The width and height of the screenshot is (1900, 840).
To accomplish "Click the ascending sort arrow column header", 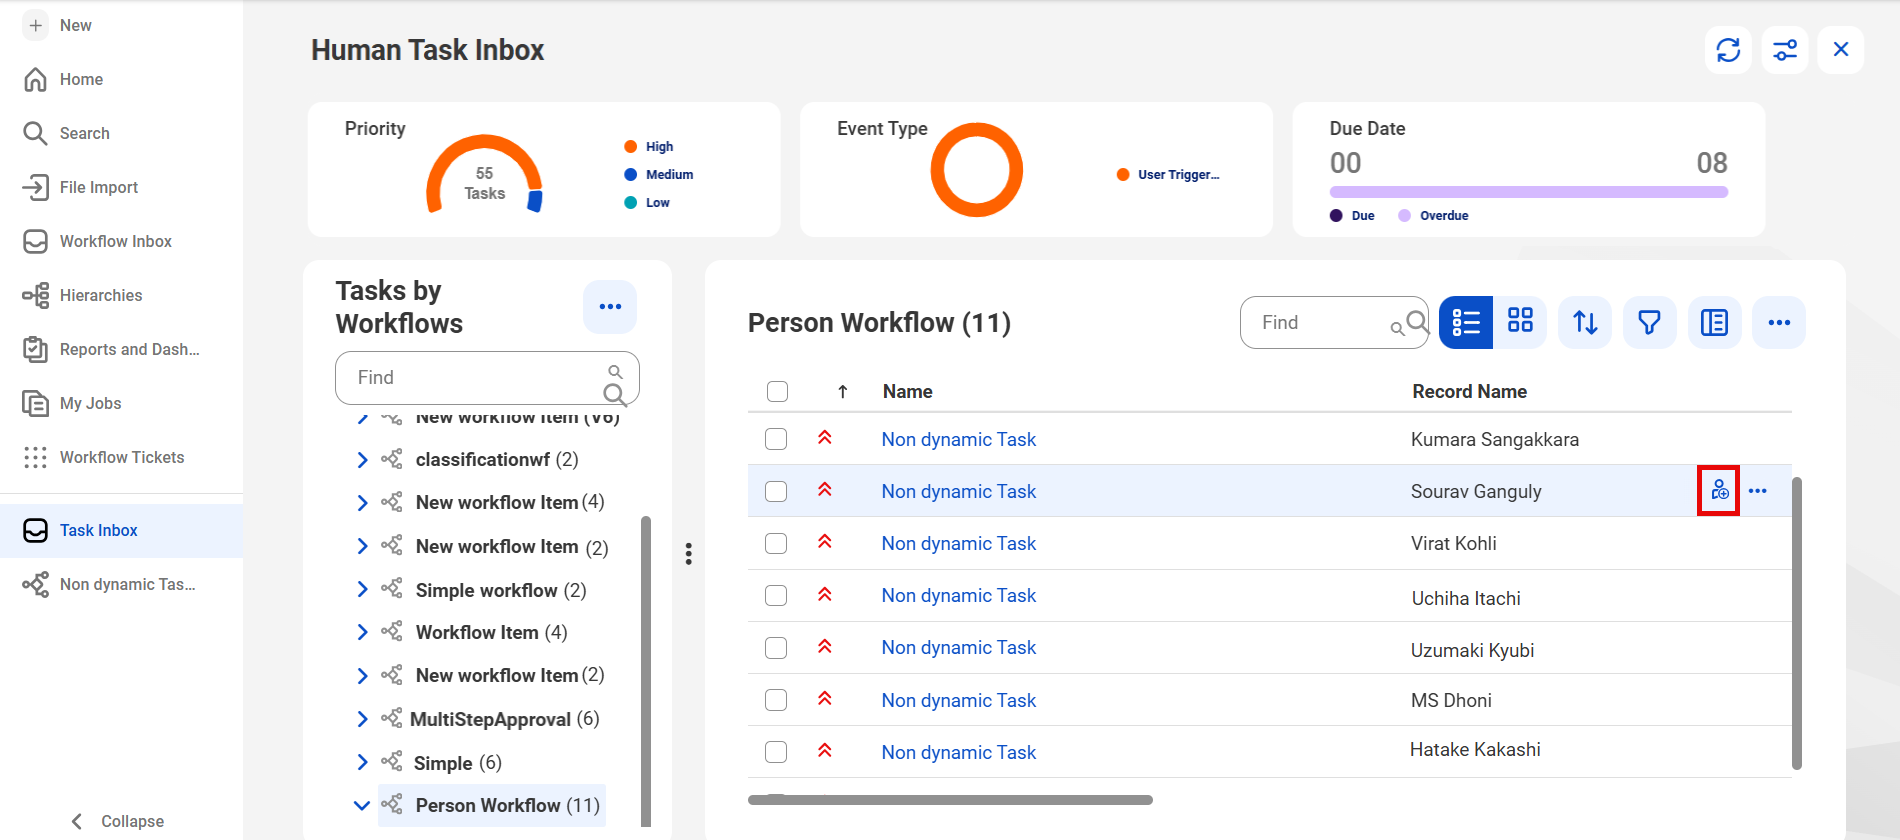I will (843, 392).
